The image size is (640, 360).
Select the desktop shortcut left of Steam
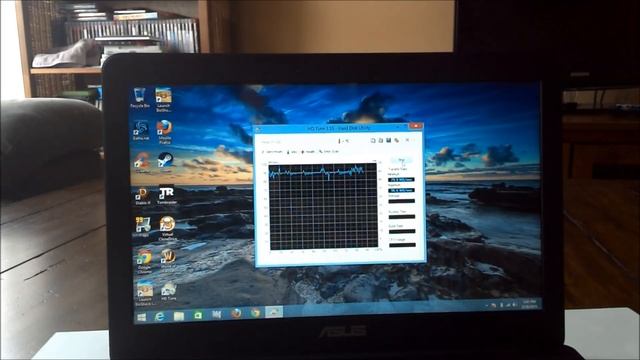[x=142, y=162]
